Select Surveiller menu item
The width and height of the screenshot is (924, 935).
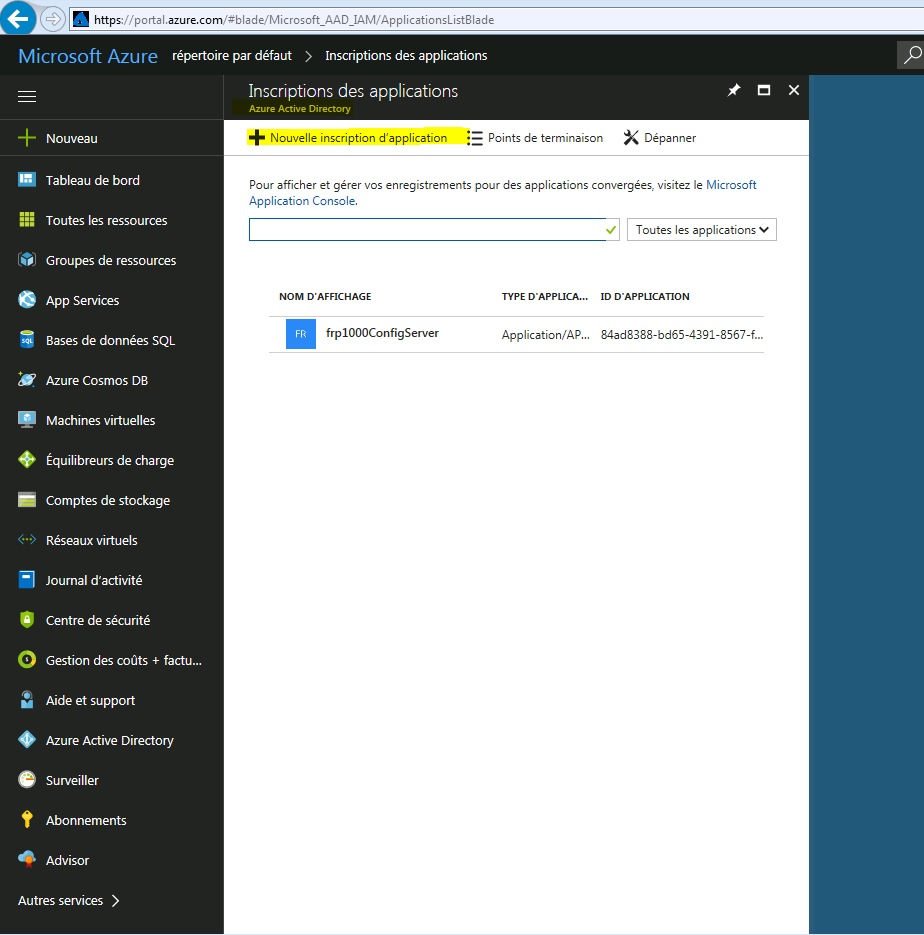[x=72, y=780]
